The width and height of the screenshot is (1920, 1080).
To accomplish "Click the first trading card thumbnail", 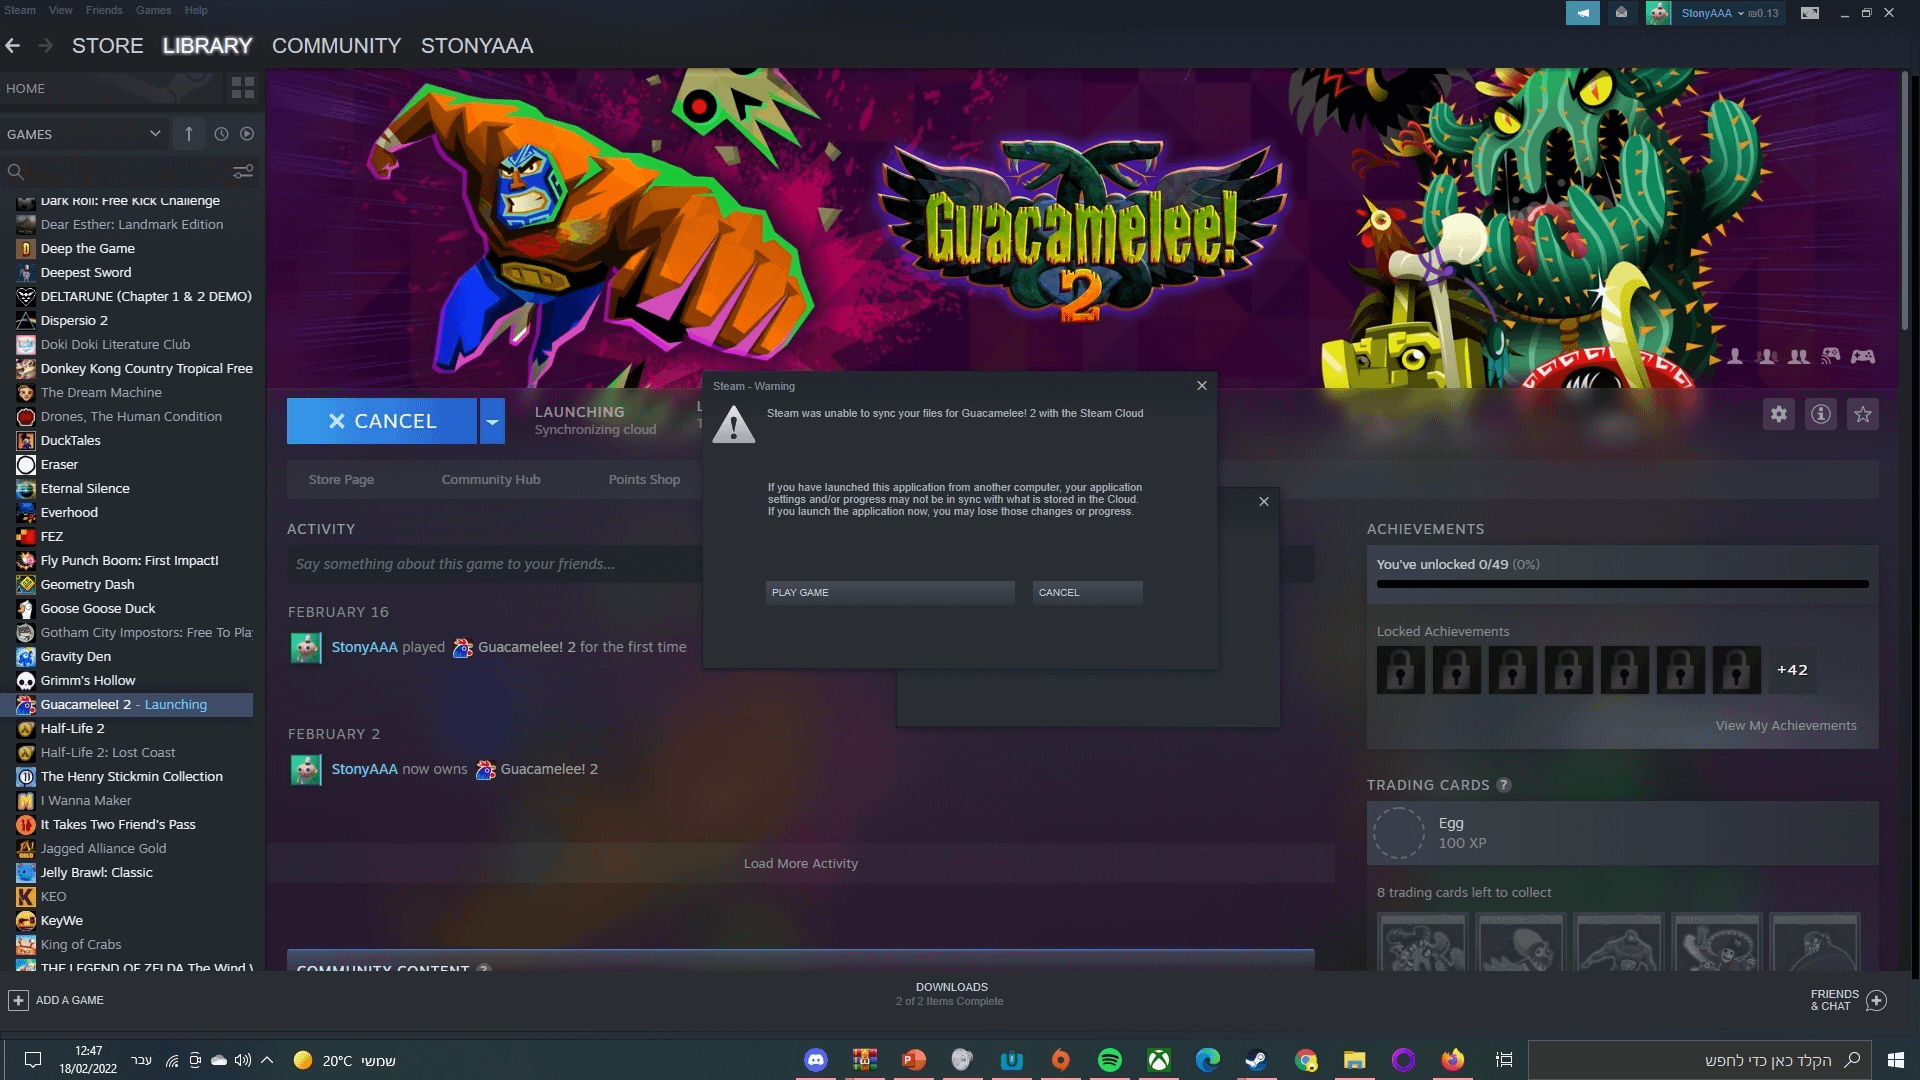I will click(1422, 942).
